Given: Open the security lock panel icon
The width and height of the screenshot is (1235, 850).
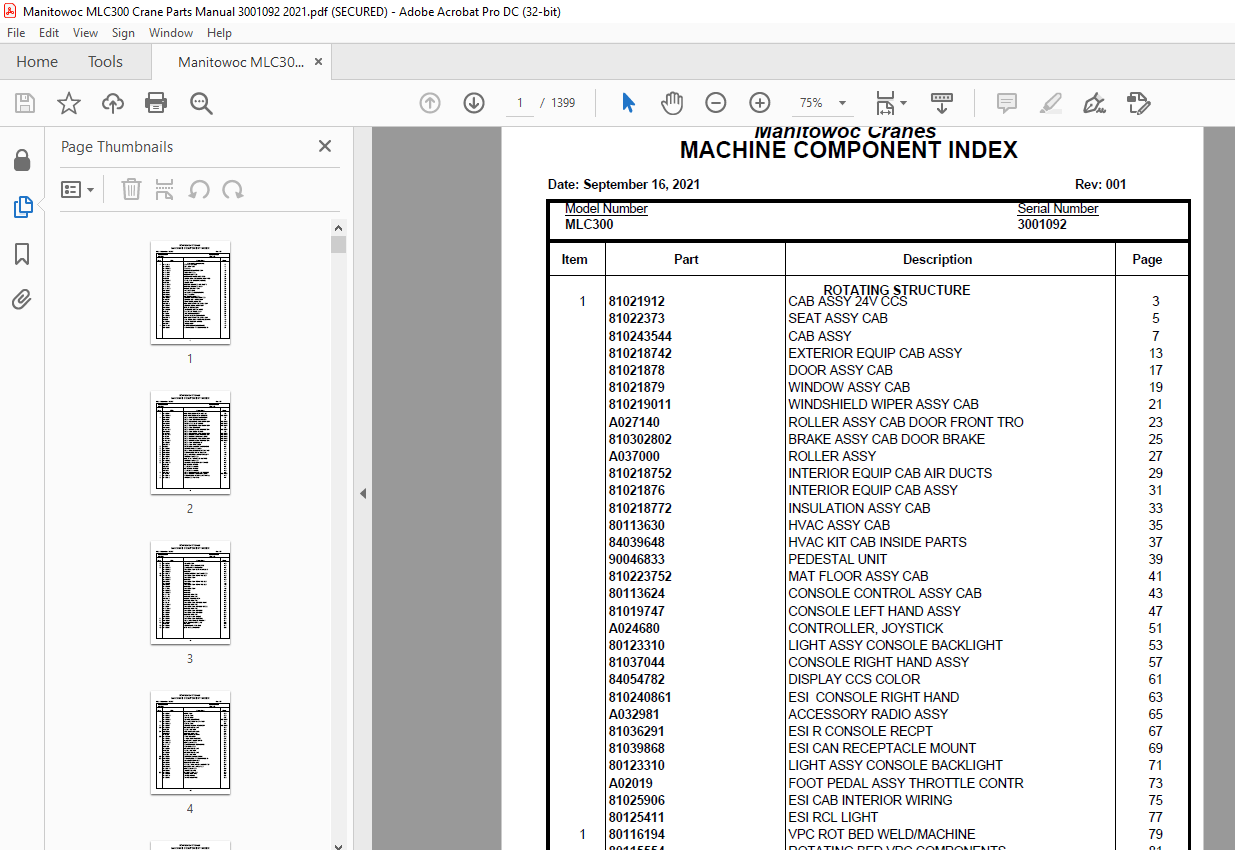Looking at the screenshot, I should point(22,161).
